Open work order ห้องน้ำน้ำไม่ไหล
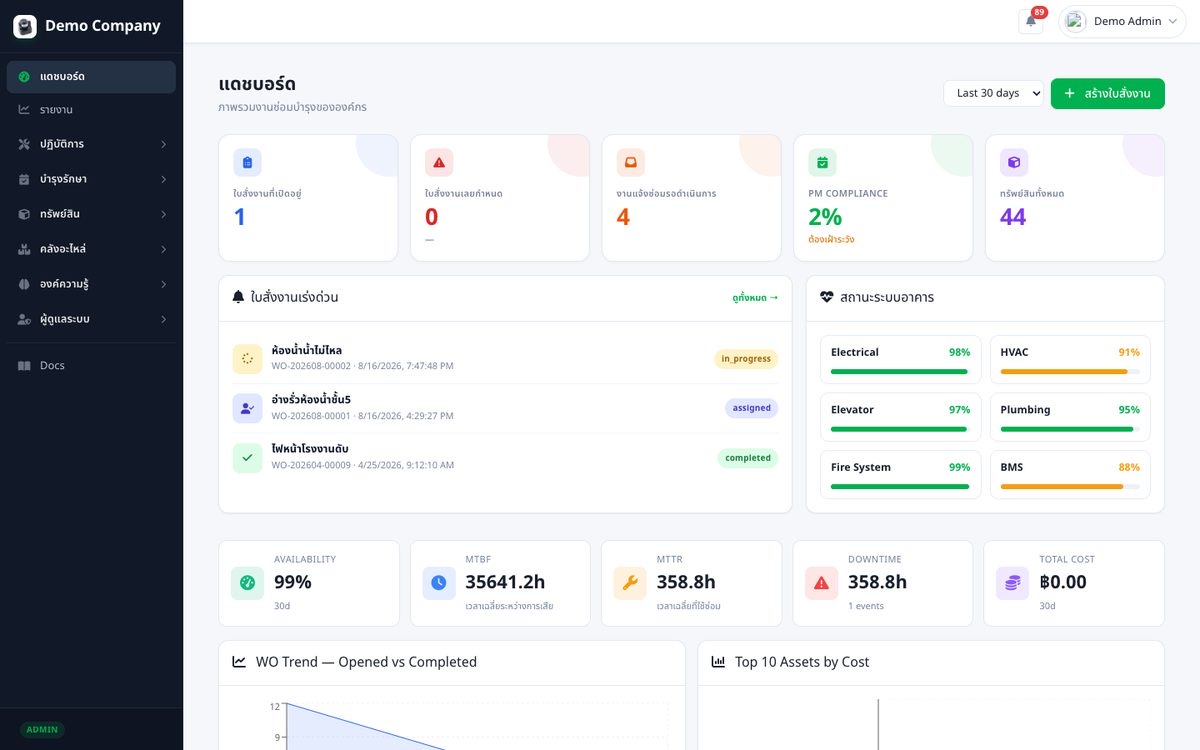The width and height of the screenshot is (1200, 750). coord(505,359)
